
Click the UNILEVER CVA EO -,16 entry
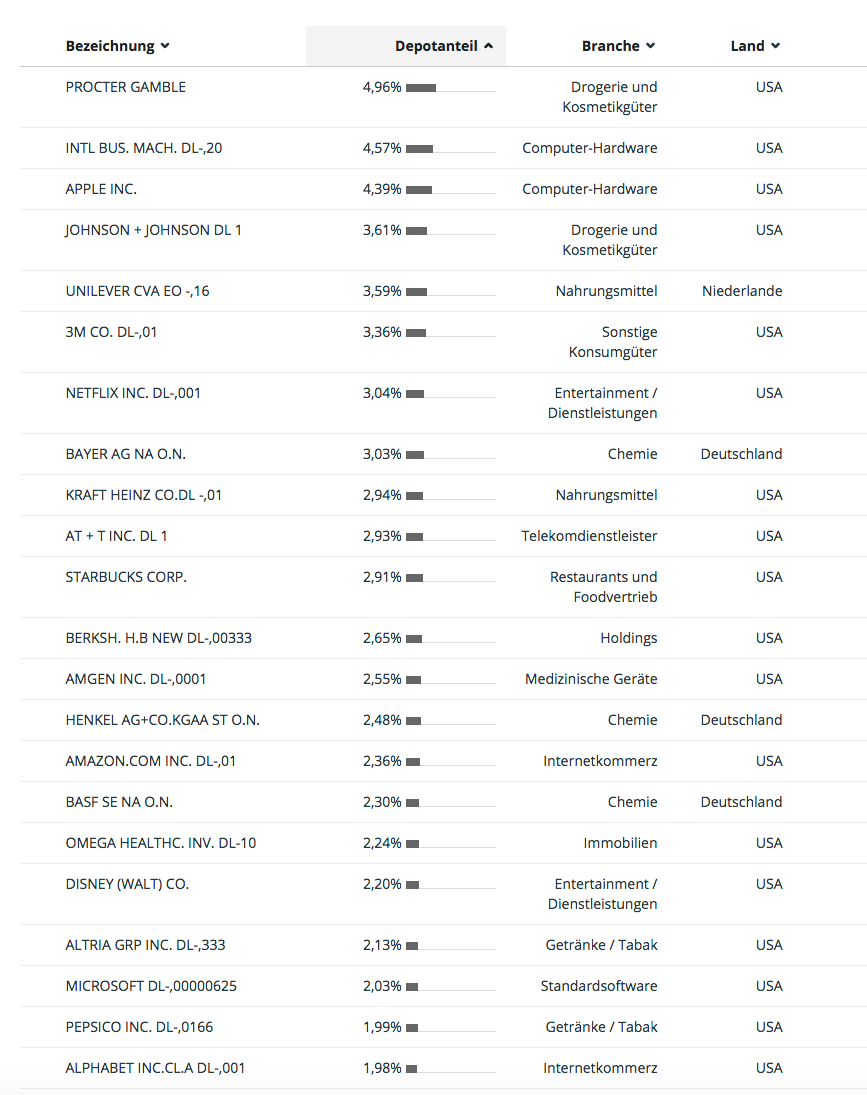click(x=138, y=291)
